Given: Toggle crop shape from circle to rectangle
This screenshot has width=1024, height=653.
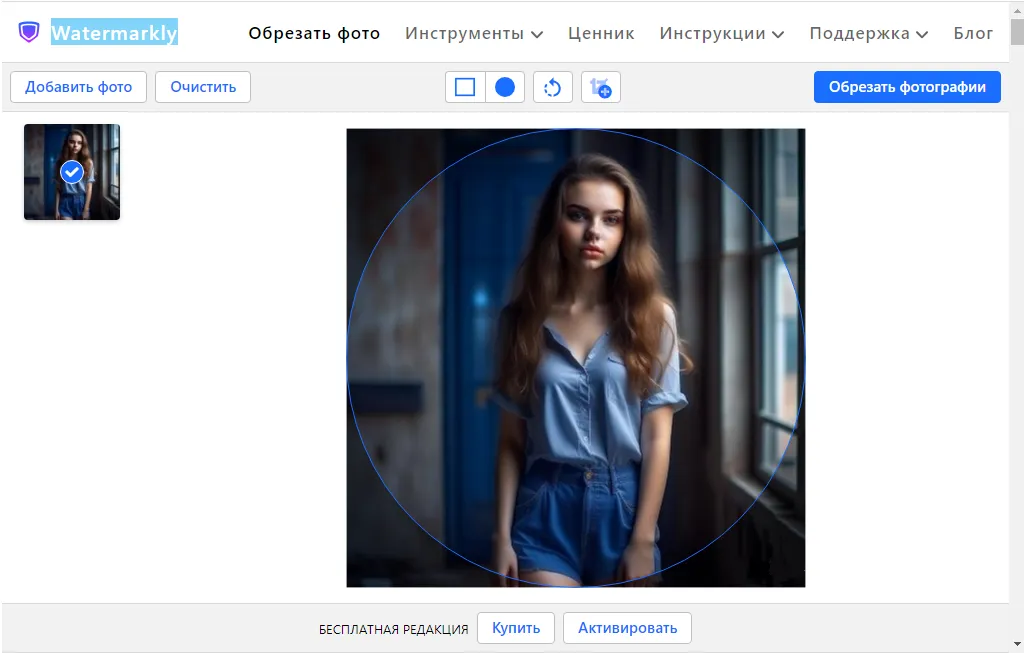Looking at the screenshot, I should (x=464, y=87).
